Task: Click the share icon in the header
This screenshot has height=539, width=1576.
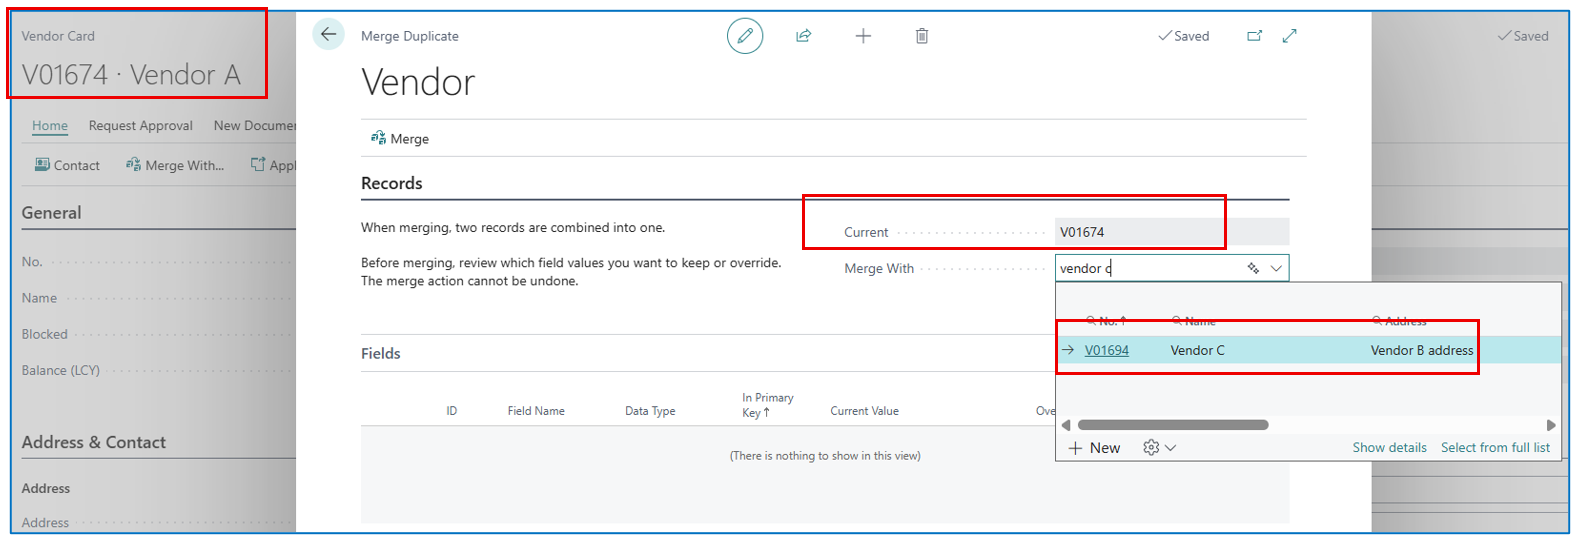Action: (x=803, y=36)
